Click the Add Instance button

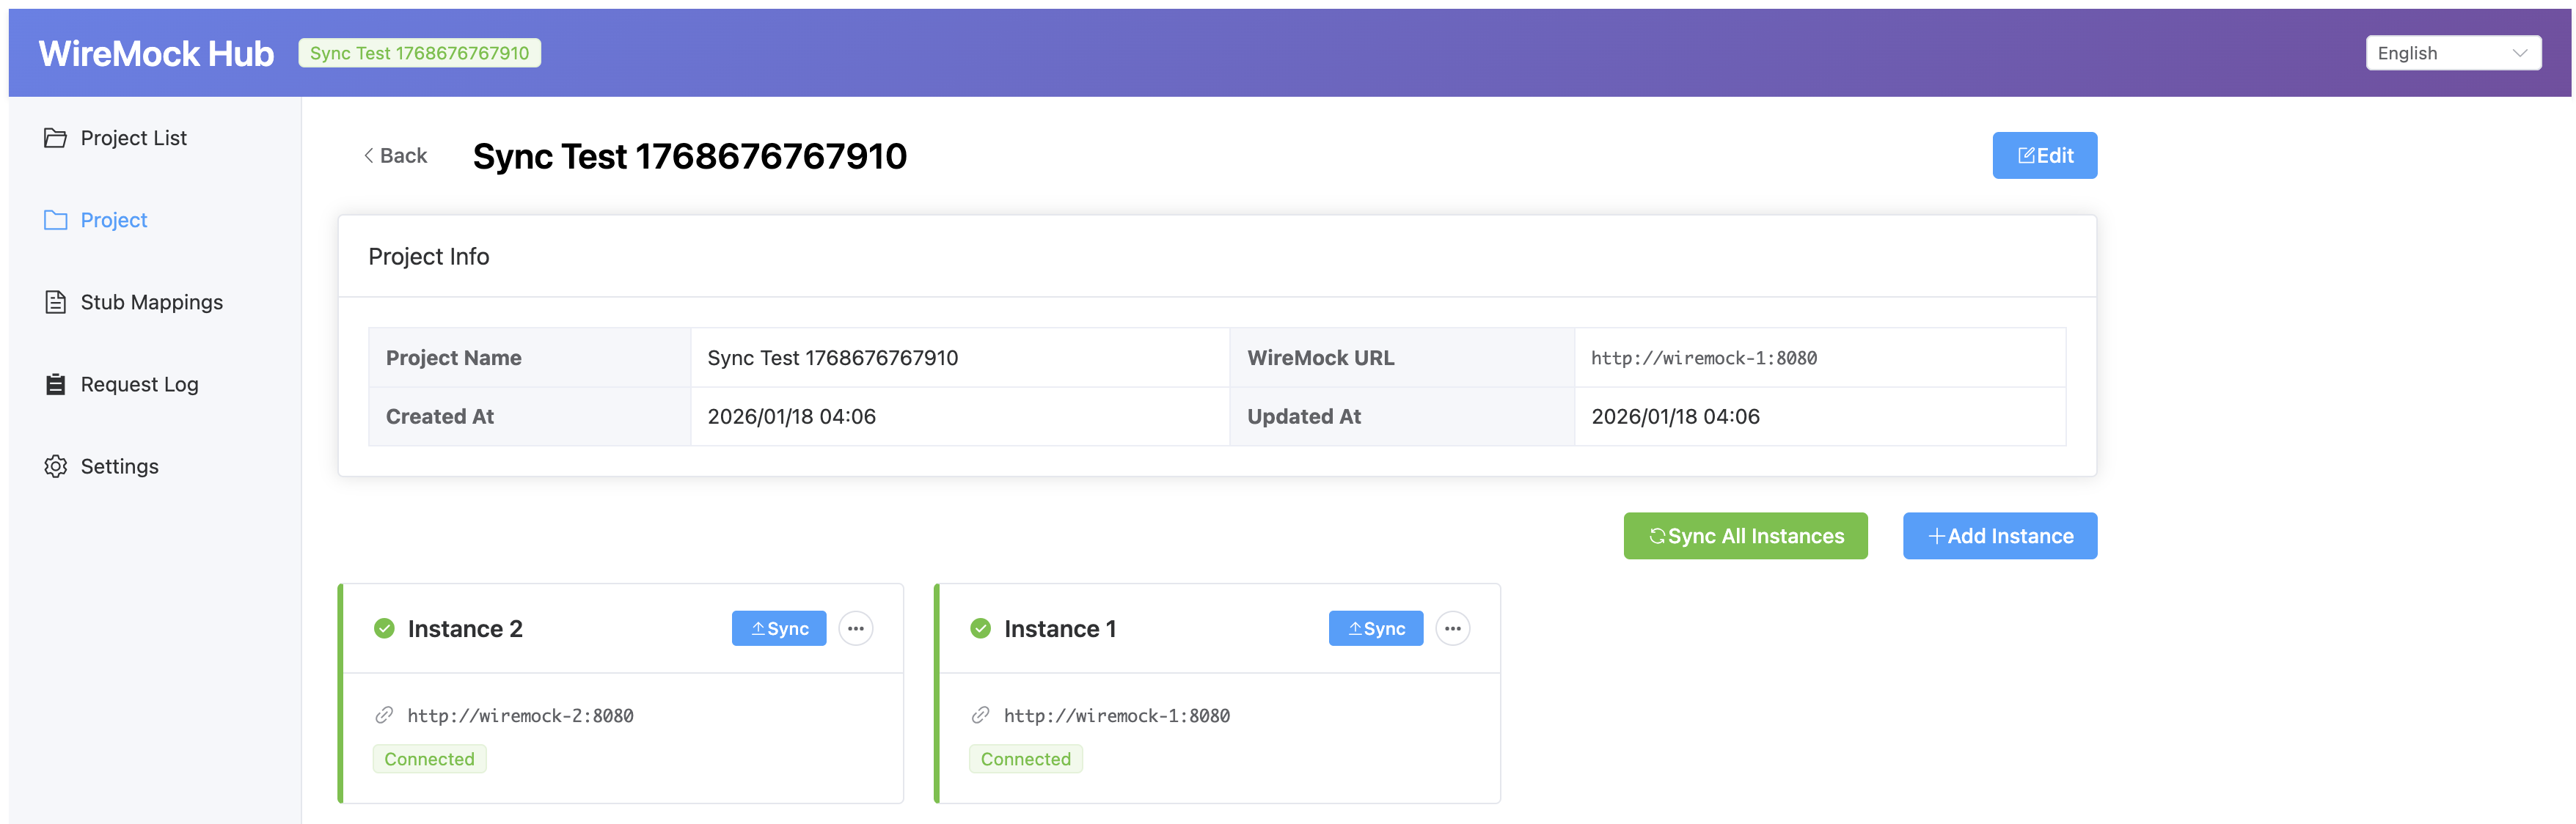tap(1999, 536)
